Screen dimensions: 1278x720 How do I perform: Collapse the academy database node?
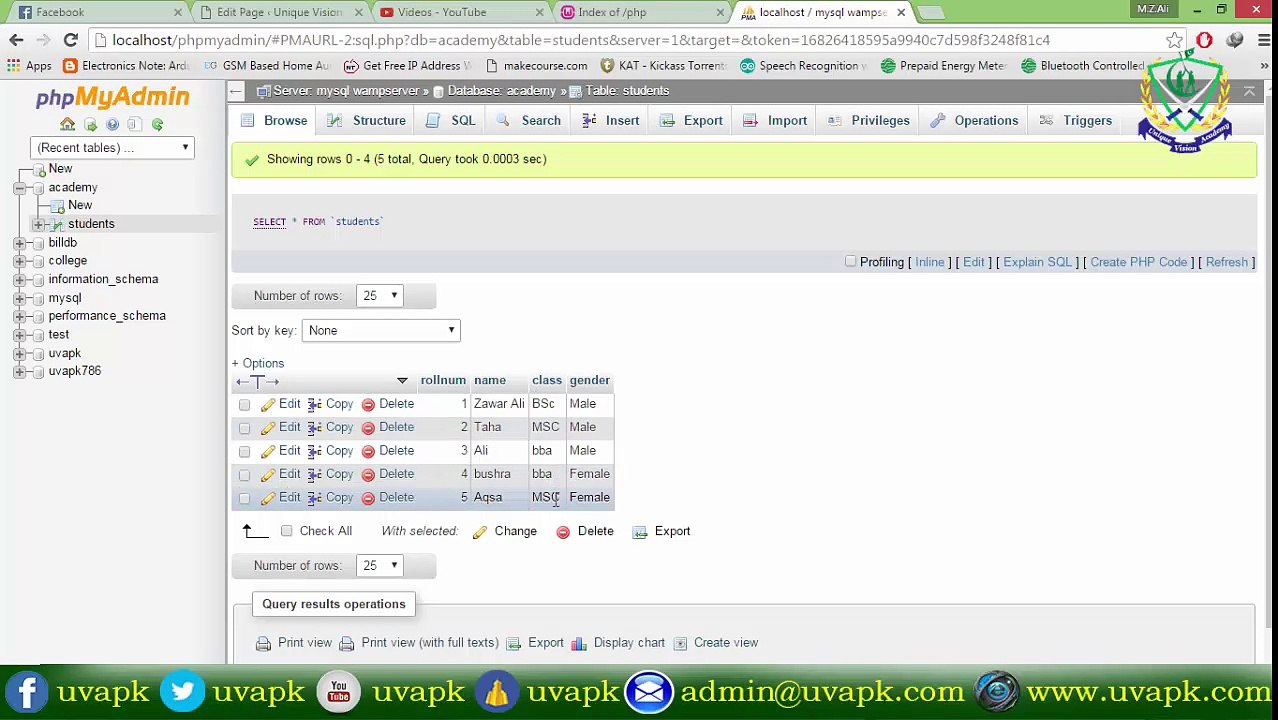click(19, 188)
